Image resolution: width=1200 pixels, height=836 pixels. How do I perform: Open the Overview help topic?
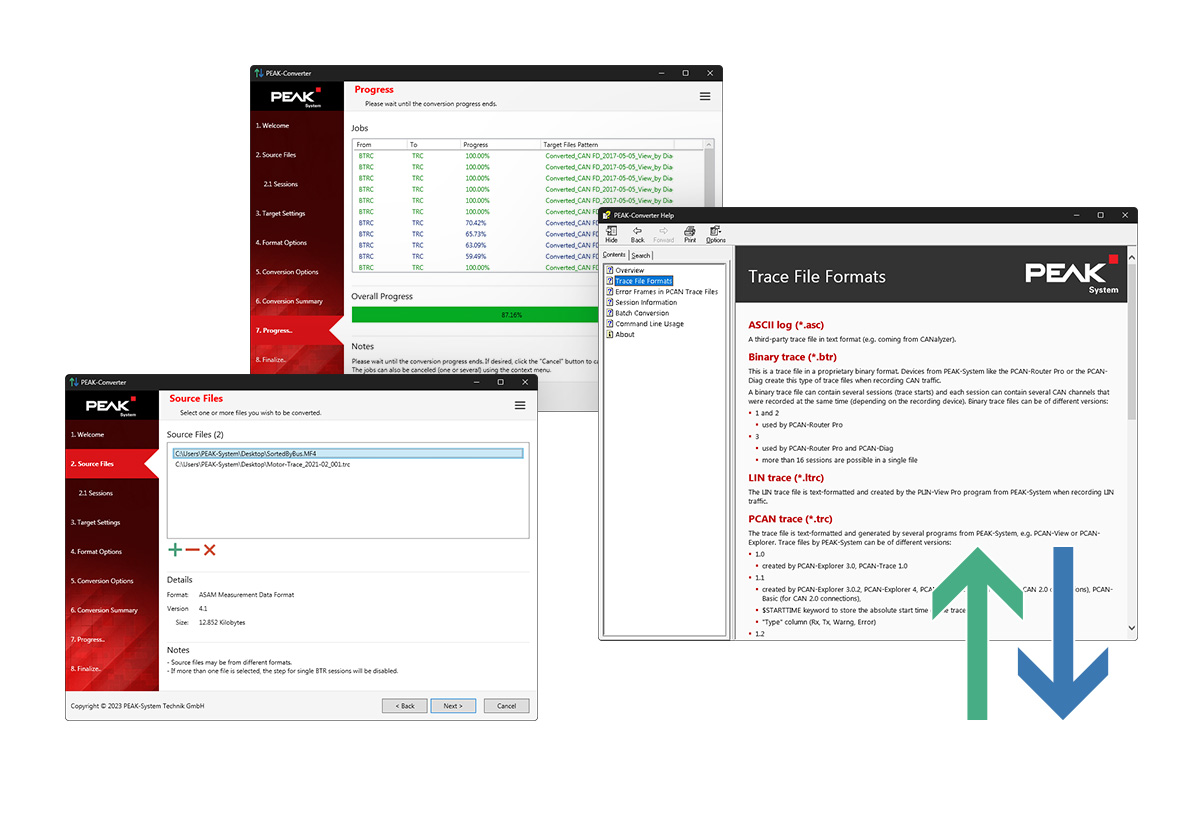click(x=629, y=271)
